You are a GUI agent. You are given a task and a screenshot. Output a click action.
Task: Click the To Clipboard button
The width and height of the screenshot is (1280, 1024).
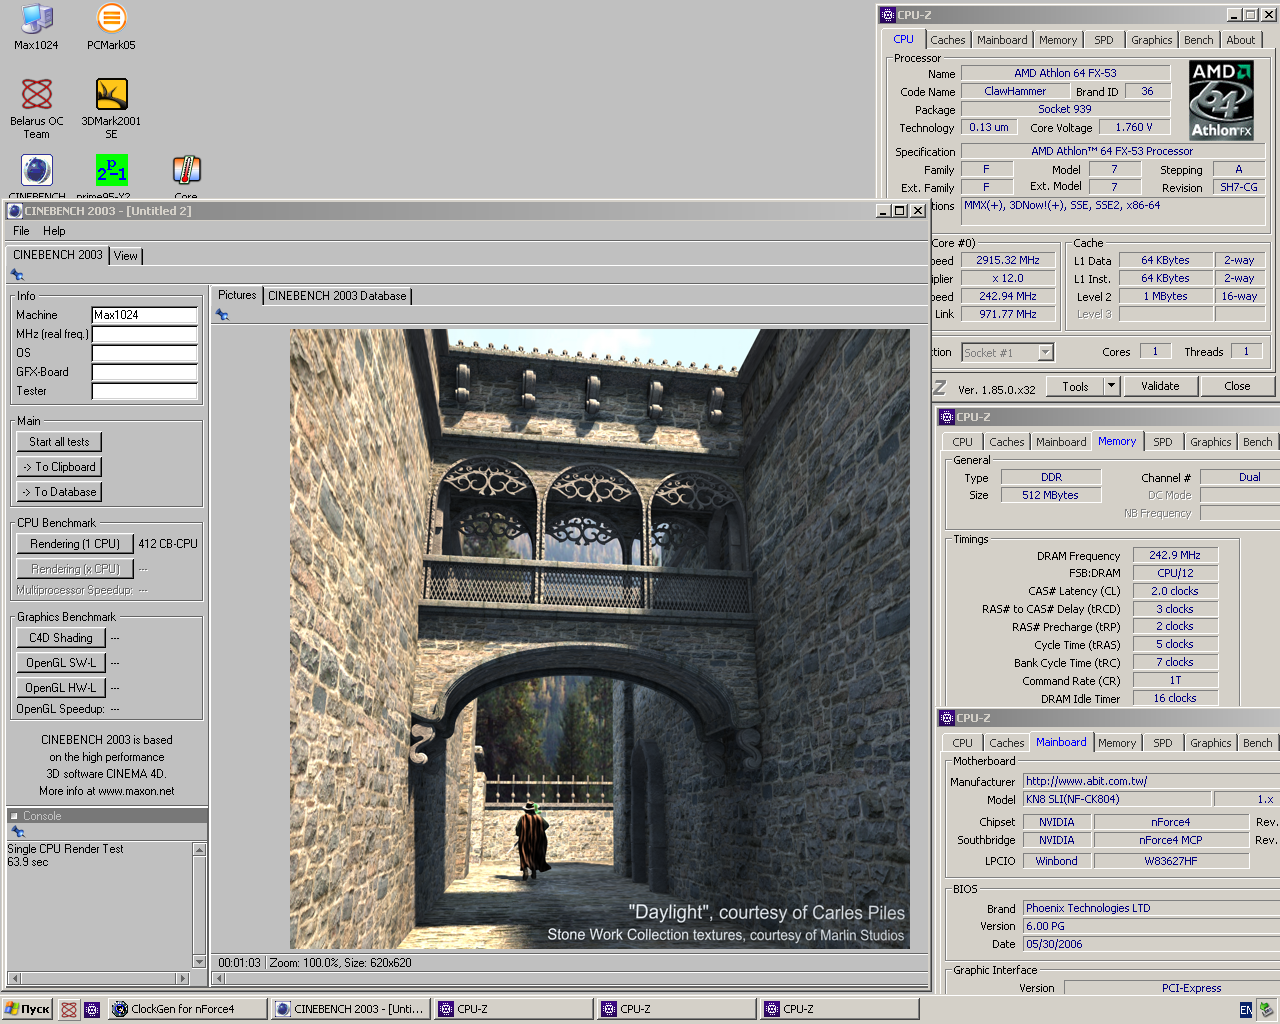click(x=59, y=467)
